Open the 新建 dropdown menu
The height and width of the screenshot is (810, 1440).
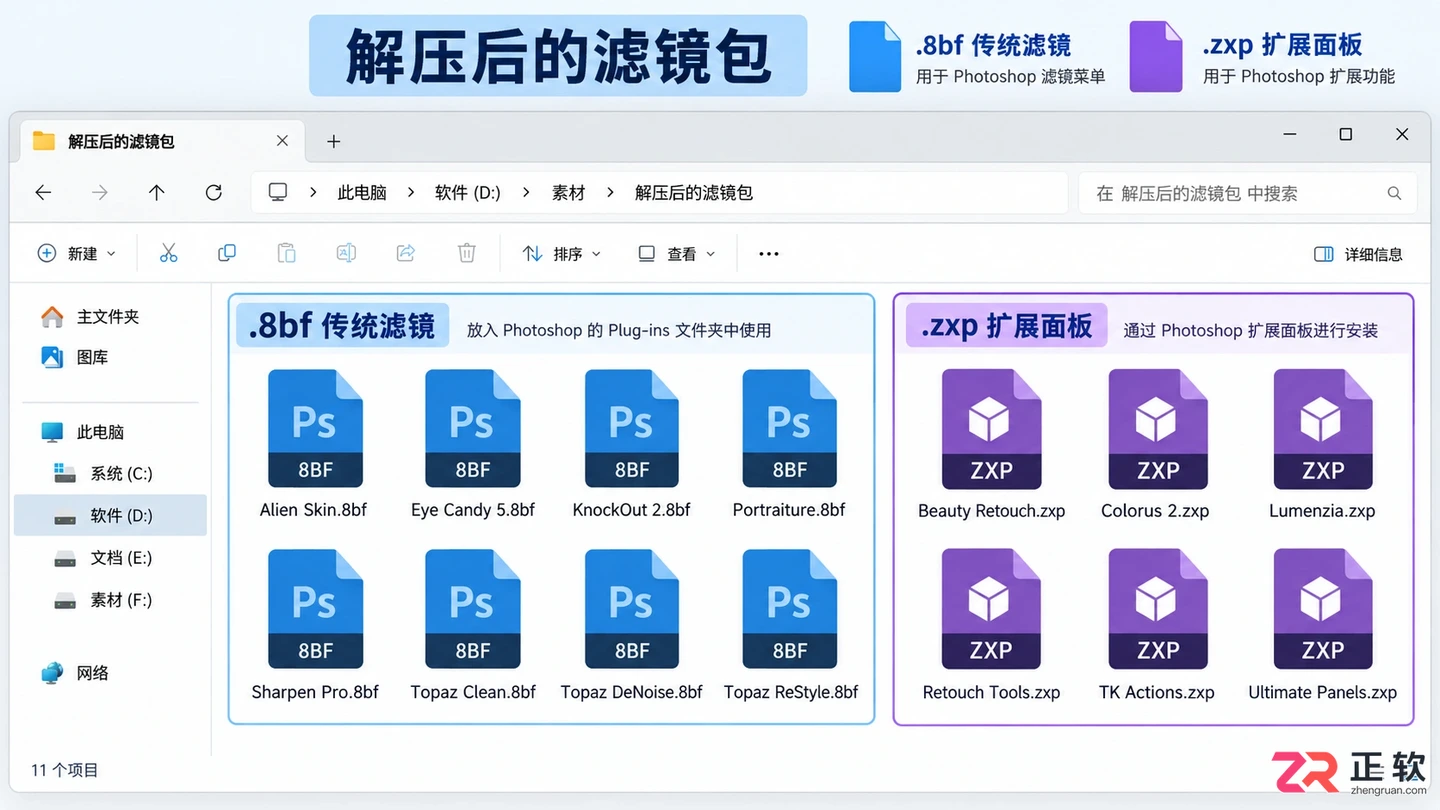click(x=76, y=254)
